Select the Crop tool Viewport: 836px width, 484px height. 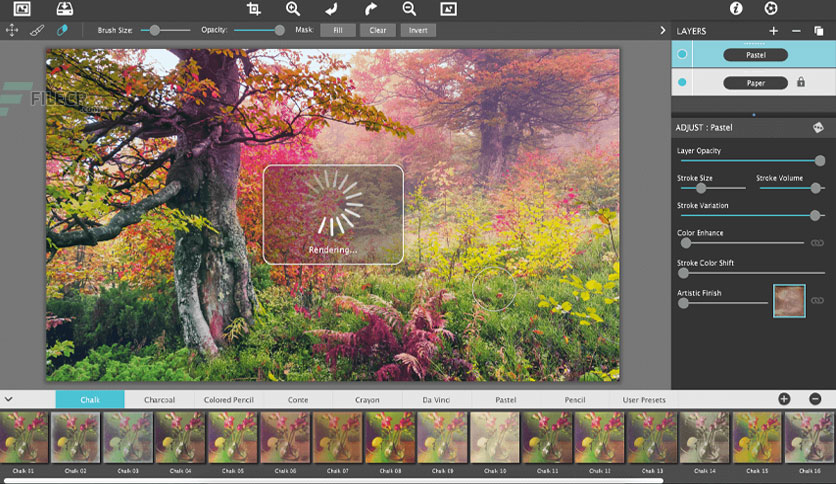(x=254, y=9)
